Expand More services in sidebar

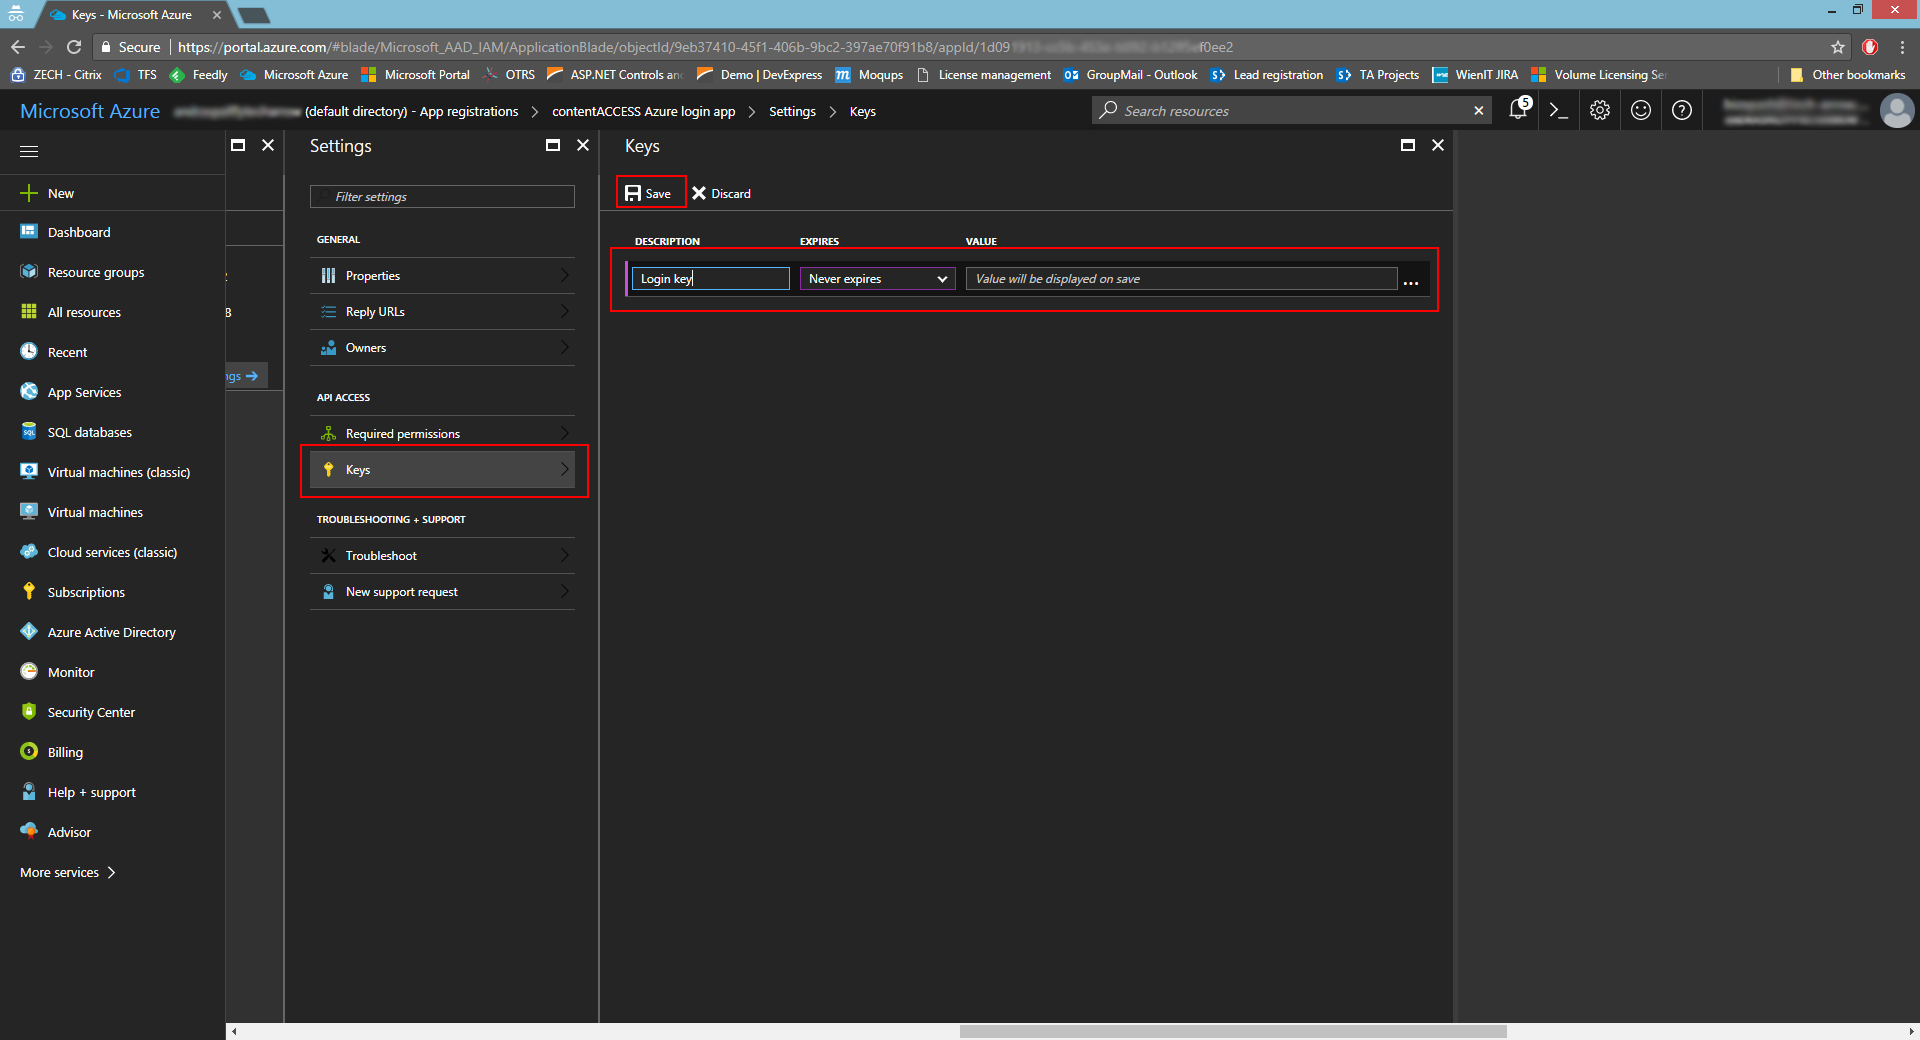(x=68, y=872)
